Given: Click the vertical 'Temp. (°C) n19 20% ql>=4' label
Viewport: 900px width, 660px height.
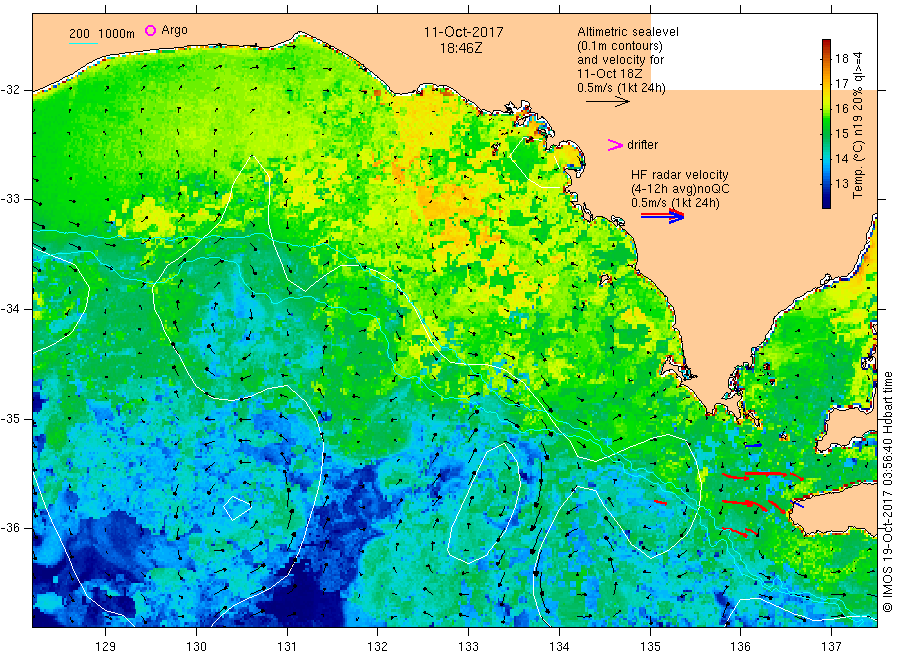Looking at the screenshot, I should pyautogui.click(x=858, y=125).
